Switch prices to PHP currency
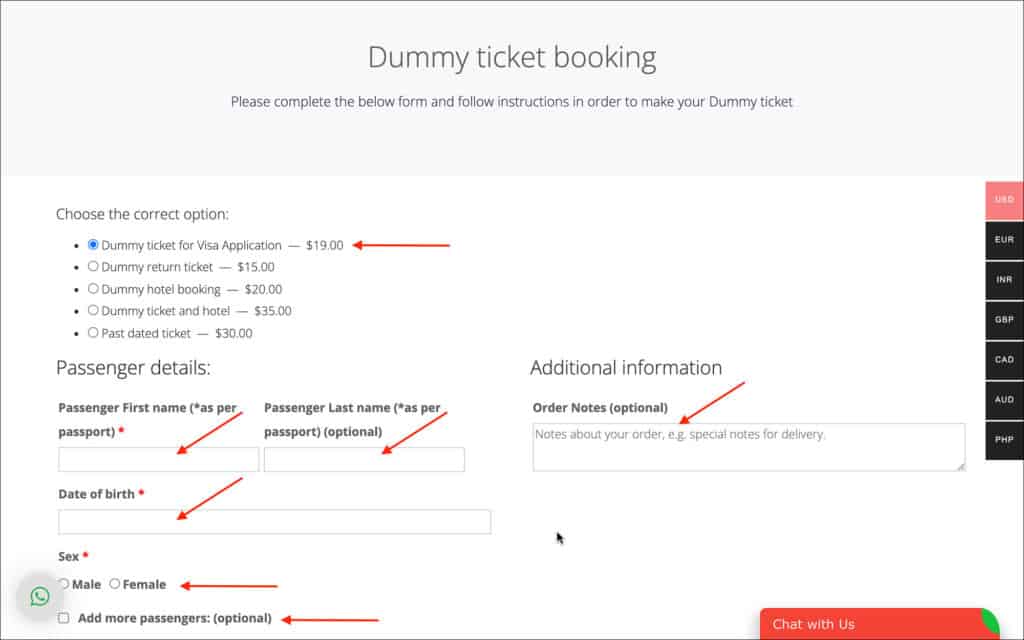This screenshot has height=640, width=1024. tap(1004, 440)
